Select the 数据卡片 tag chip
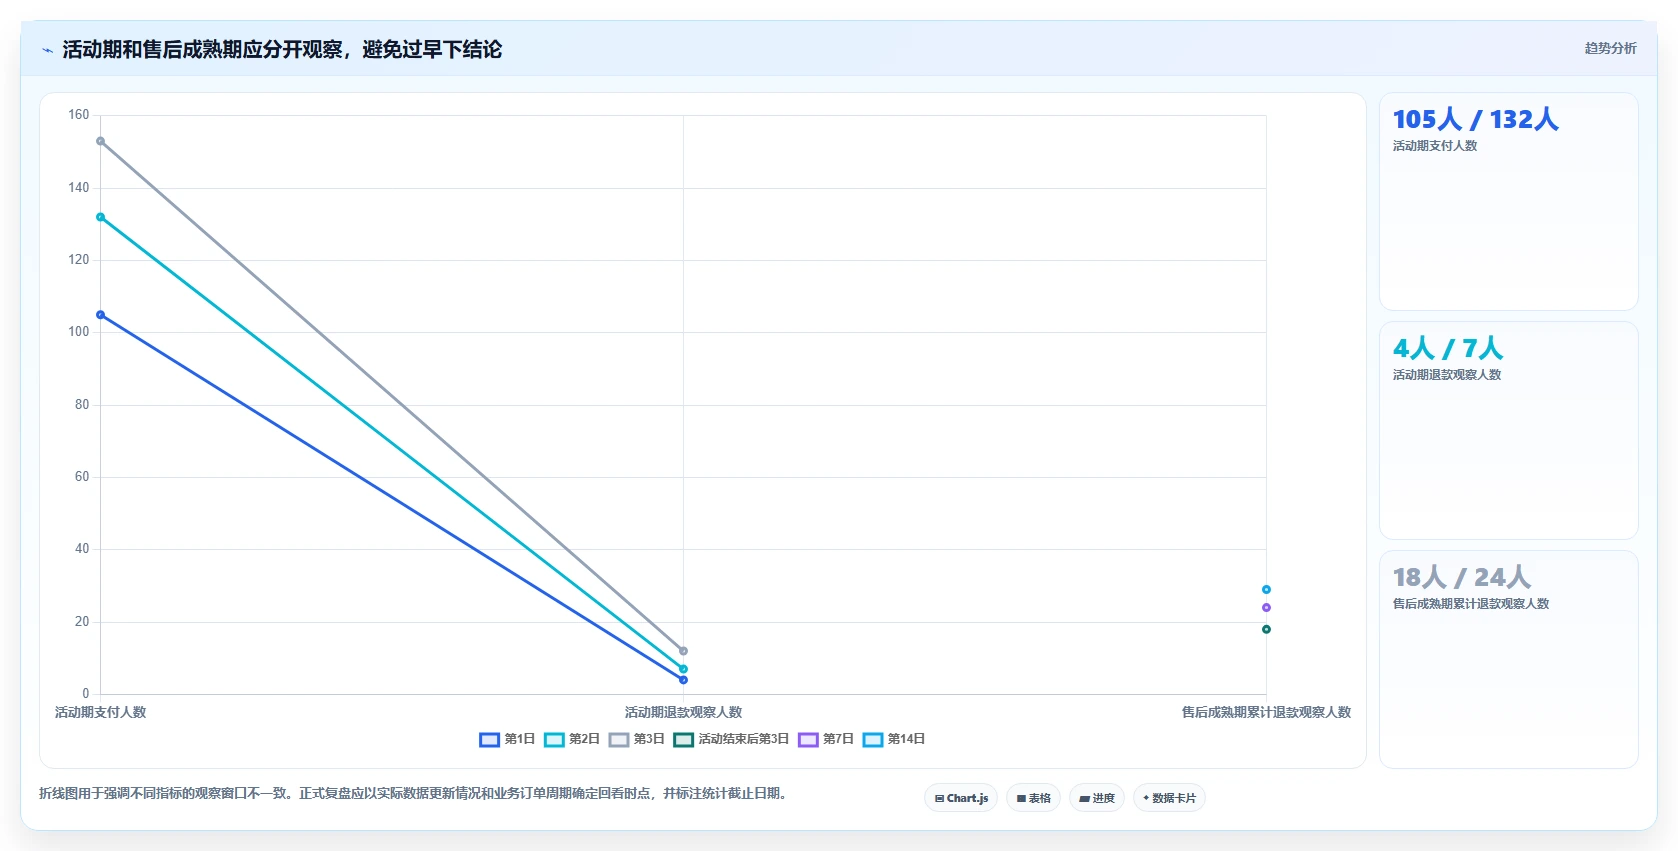Viewport: 1678px width, 851px height. 1169,798
